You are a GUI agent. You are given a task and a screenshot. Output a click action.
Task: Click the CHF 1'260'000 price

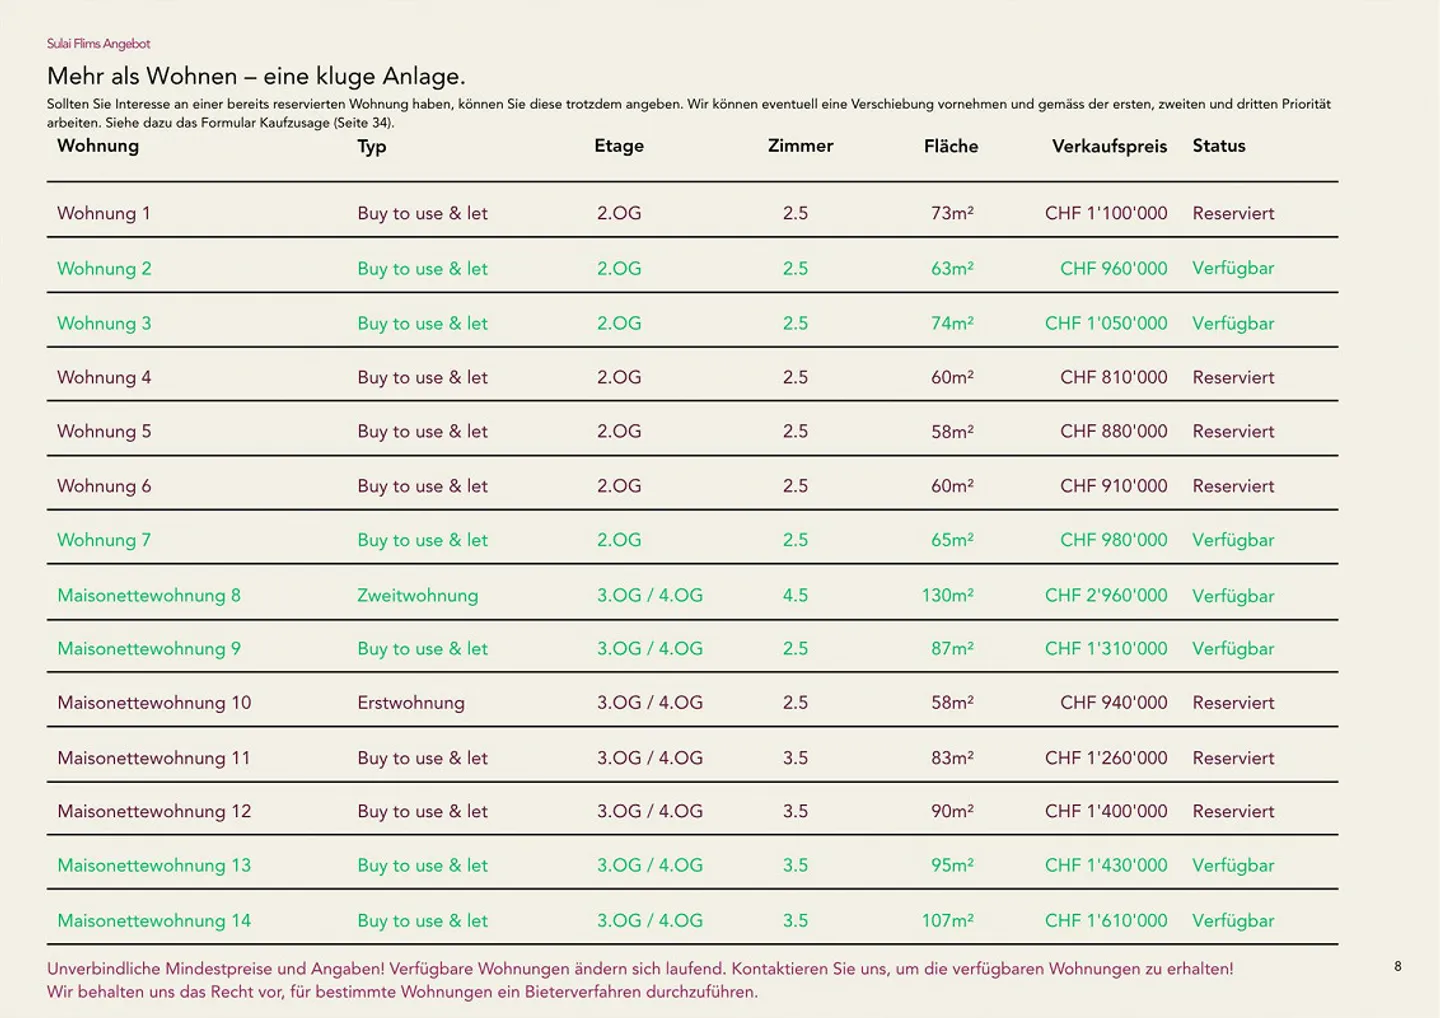1106,758
